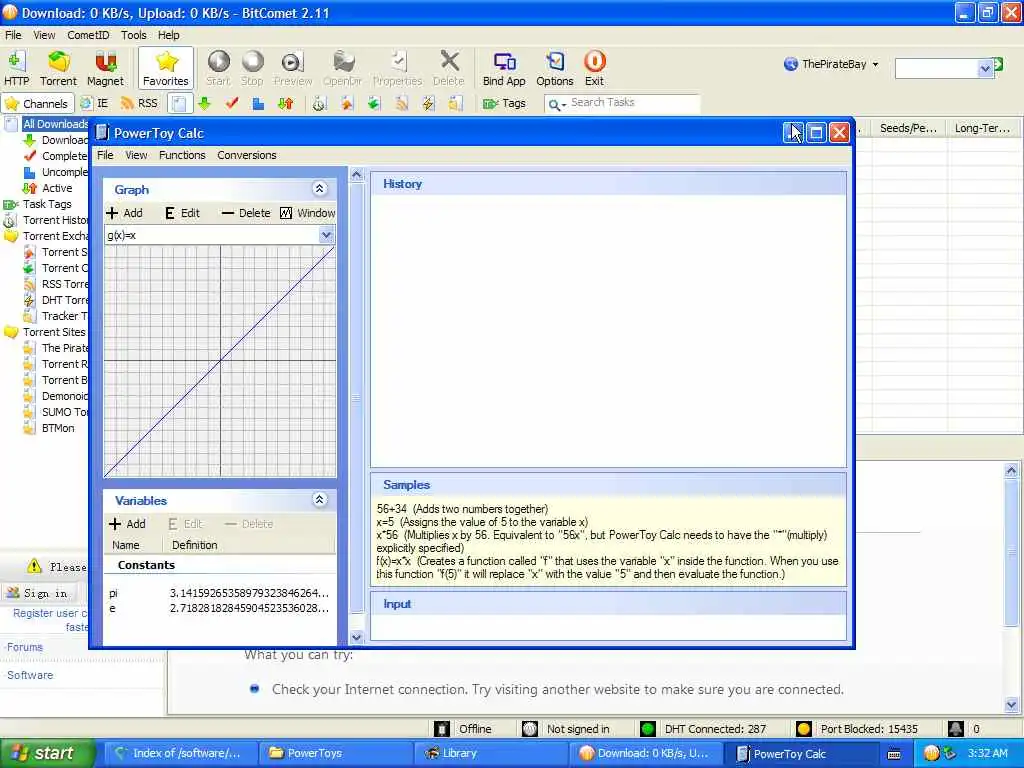Open BitComet Tools menu
The width and height of the screenshot is (1024, 768).
coord(133,35)
